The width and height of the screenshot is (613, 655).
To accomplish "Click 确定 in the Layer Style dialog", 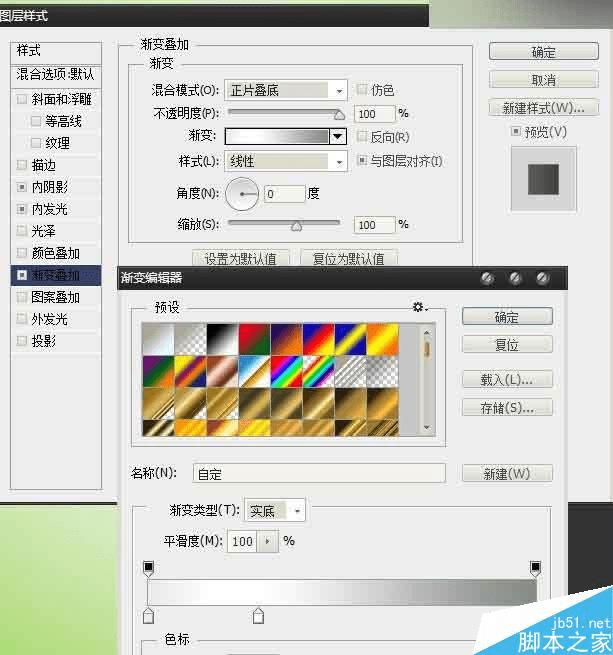I will coord(544,52).
